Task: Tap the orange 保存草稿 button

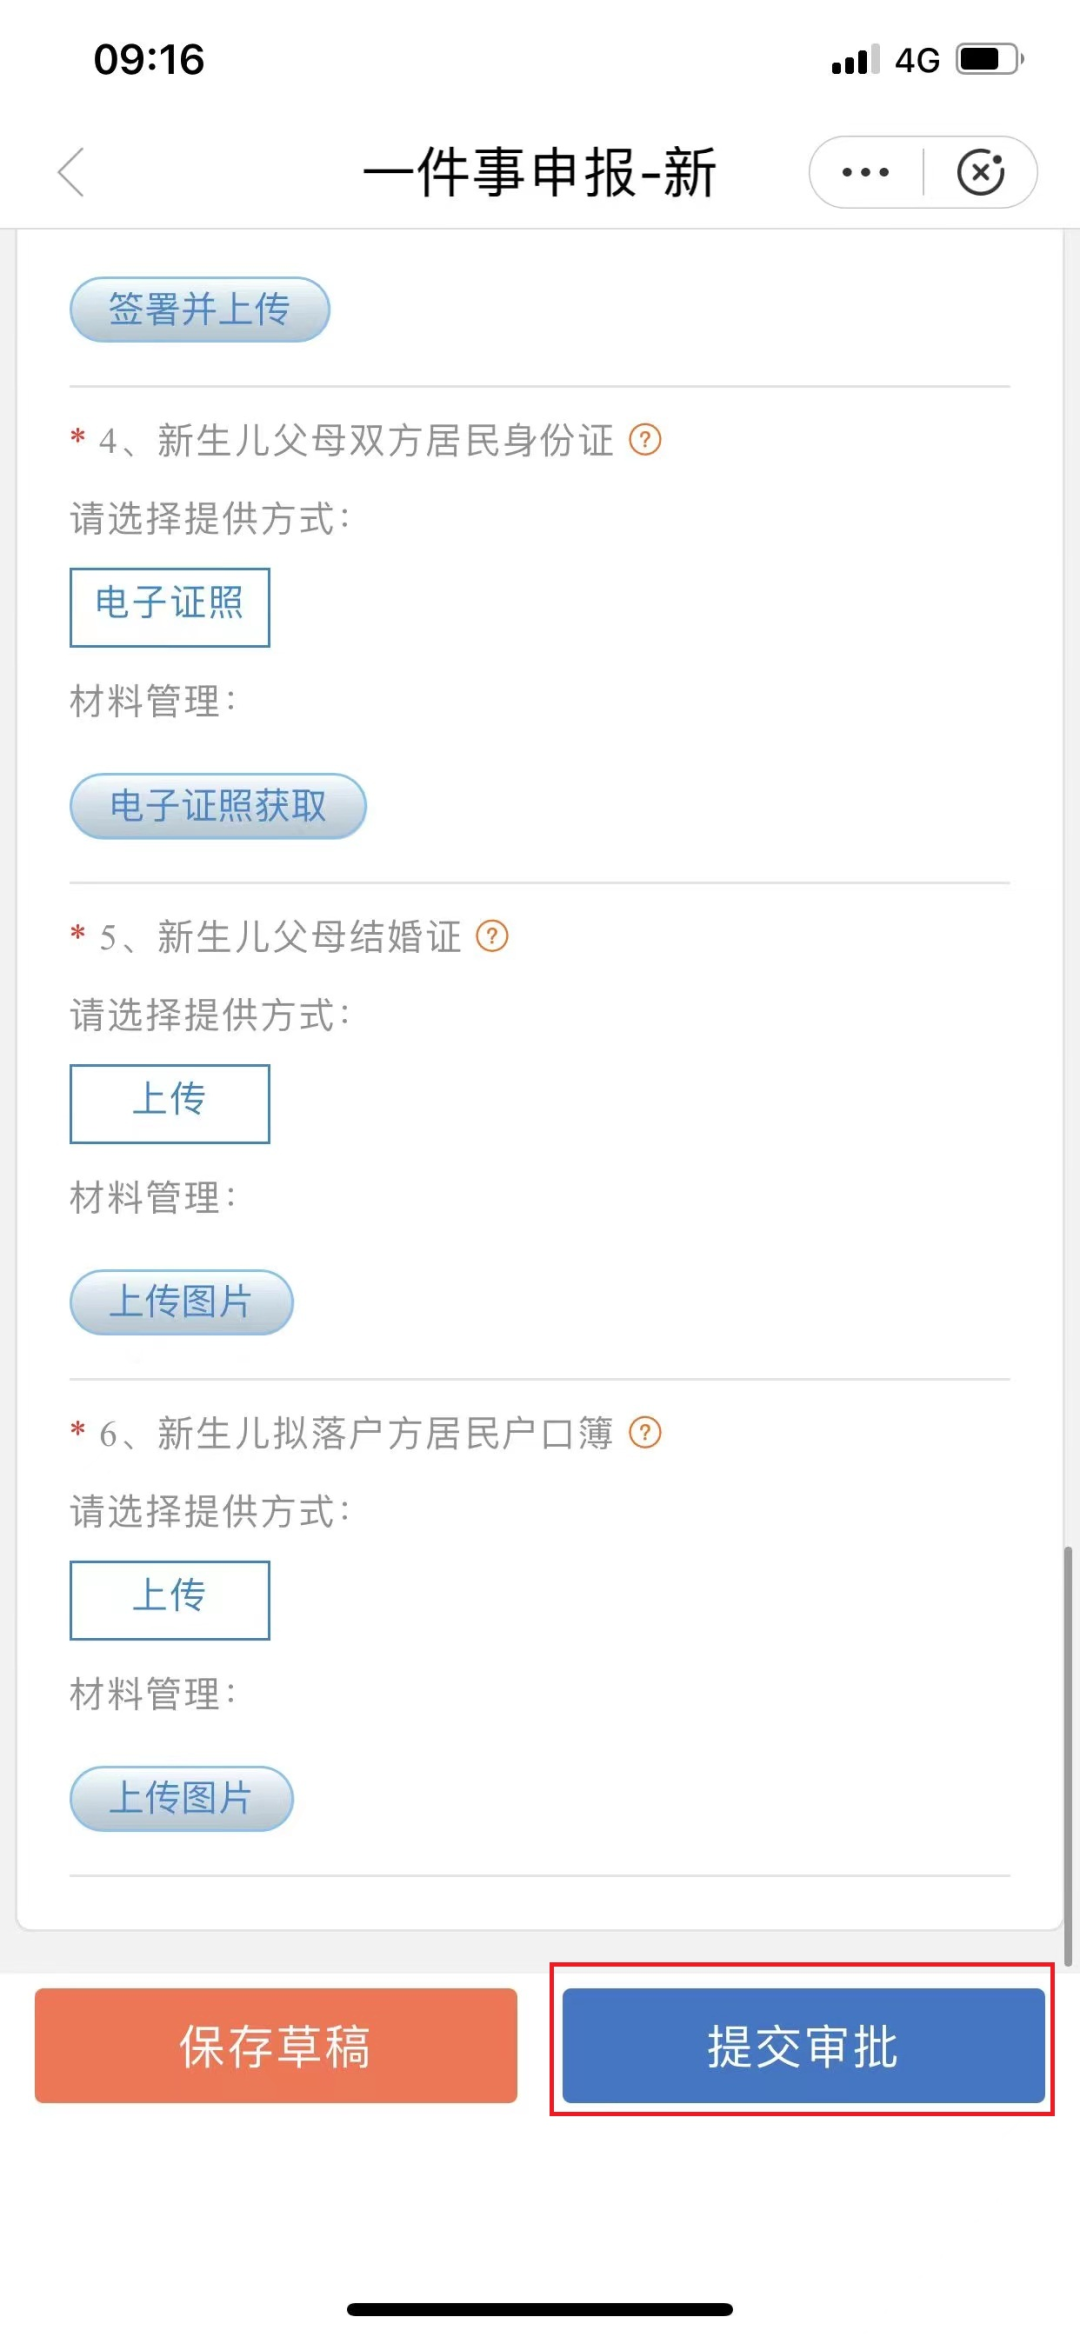Action: (276, 2045)
